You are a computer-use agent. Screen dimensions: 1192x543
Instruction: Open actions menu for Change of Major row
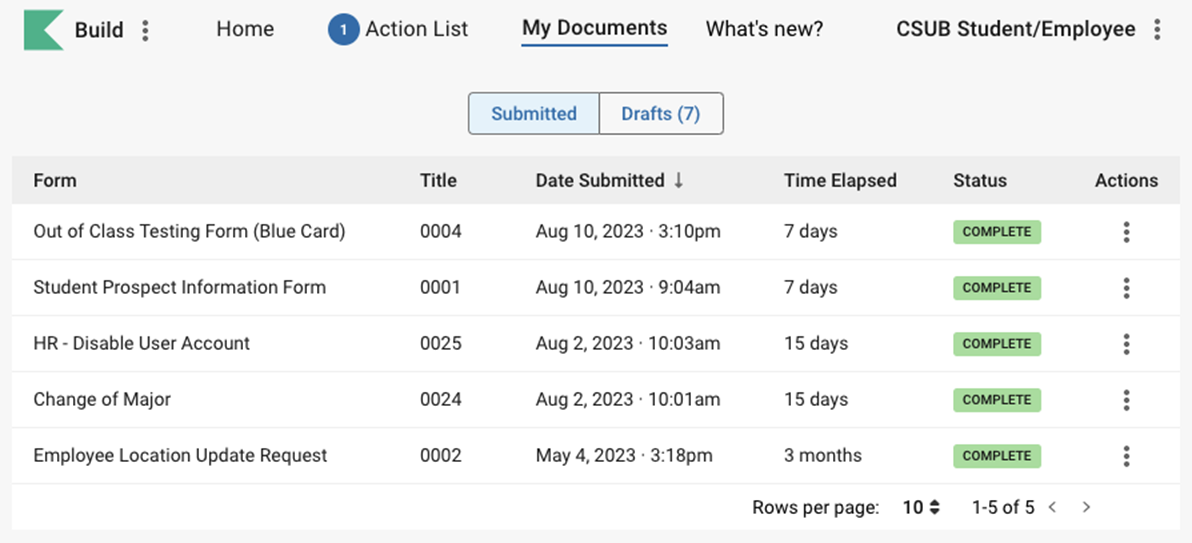[x=1126, y=400]
